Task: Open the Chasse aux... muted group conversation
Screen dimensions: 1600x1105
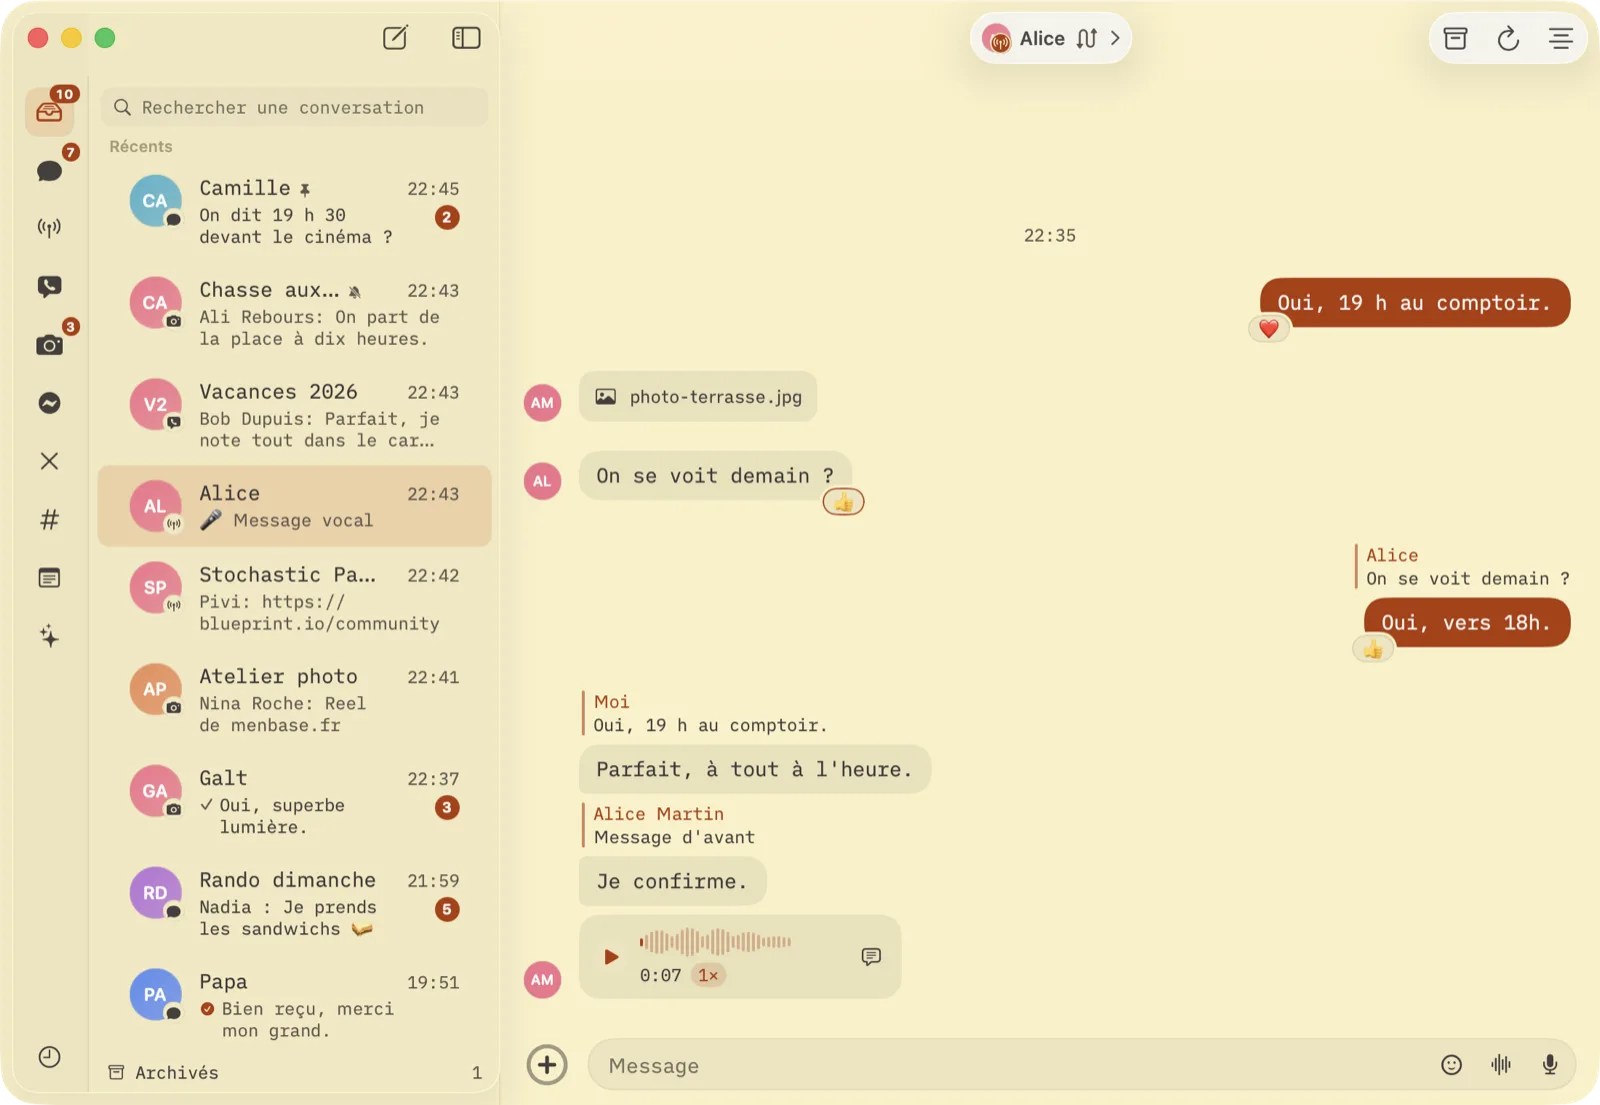Action: [x=295, y=313]
